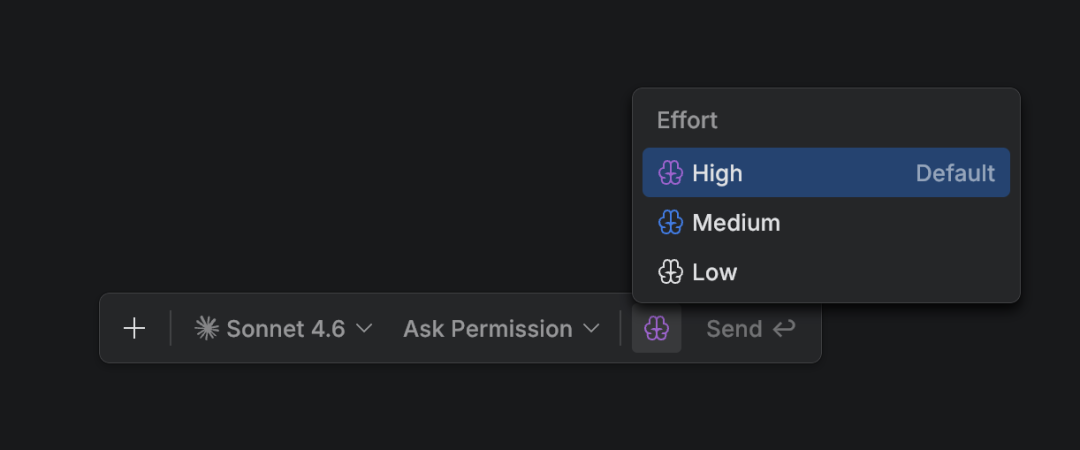Select High effort level
This screenshot has height=450, width=1080.
717,173
